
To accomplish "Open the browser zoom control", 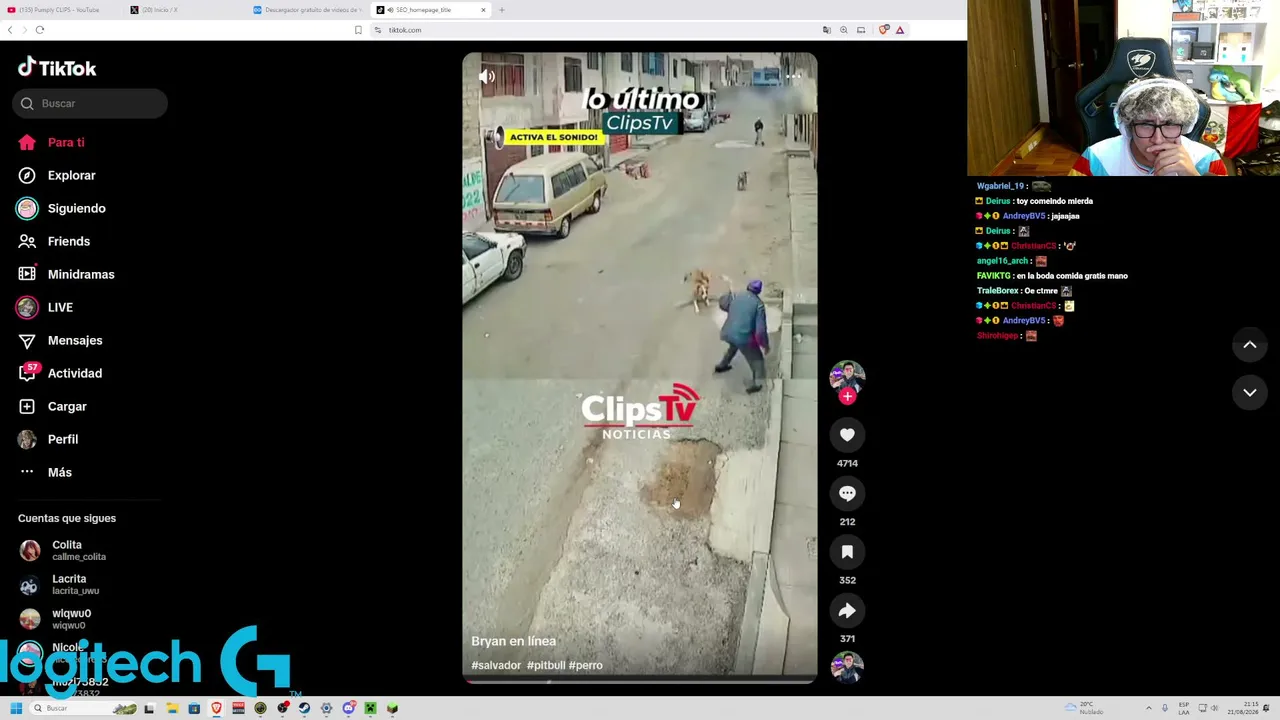I will [x=844, y=30].
